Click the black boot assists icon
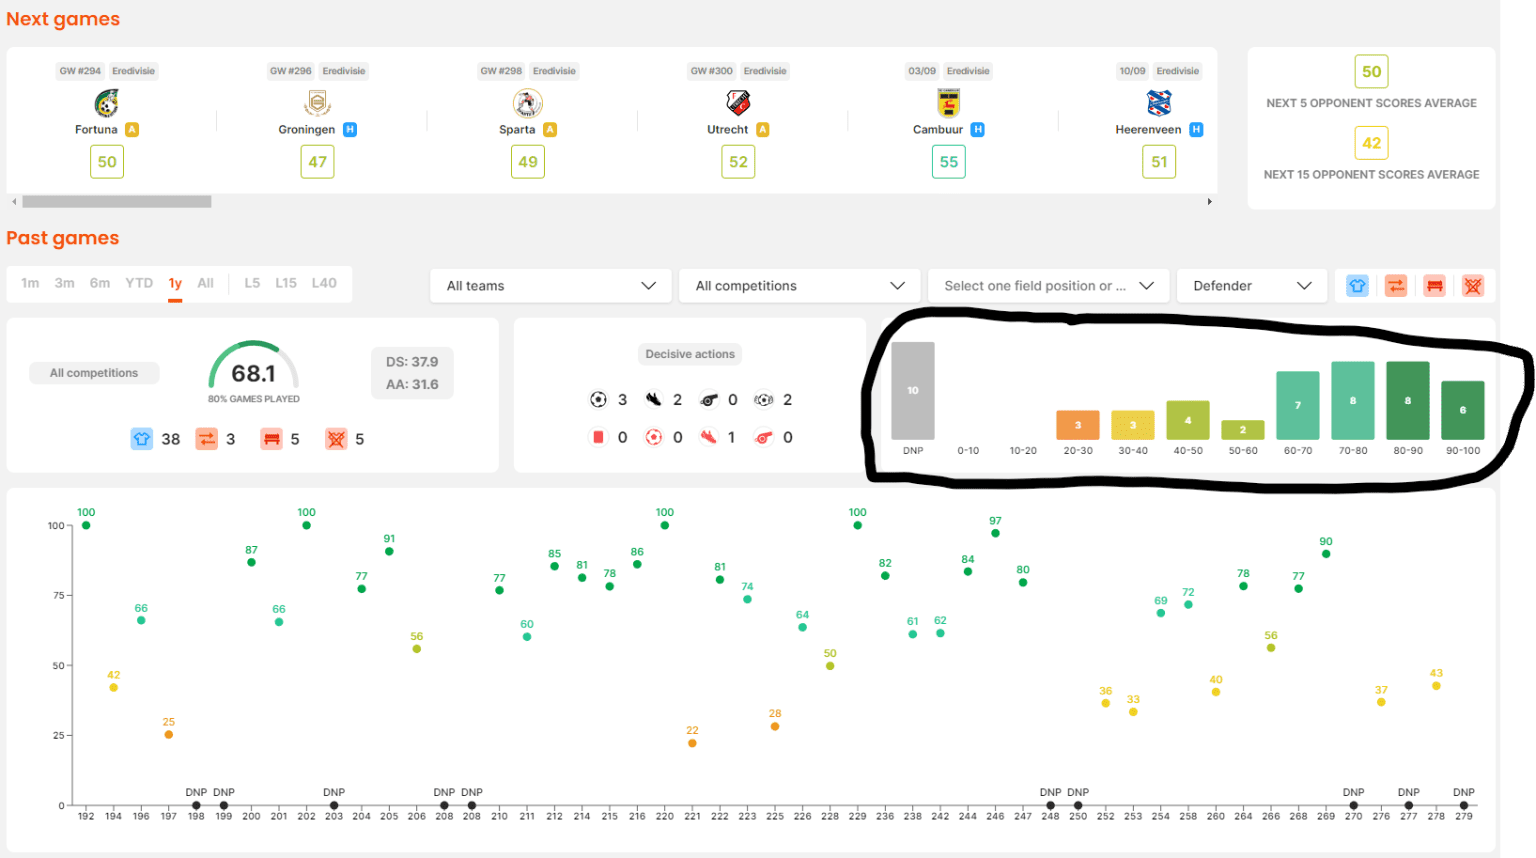The image size is (1536, 858). coord(653,400)
